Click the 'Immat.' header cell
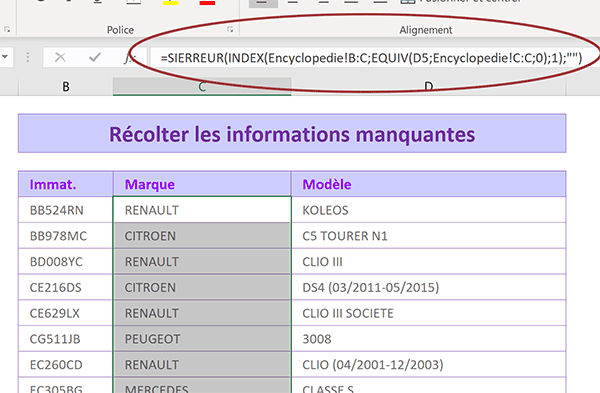Image resolution: width=600 pixels, height=393 pixels. point(66,184)
